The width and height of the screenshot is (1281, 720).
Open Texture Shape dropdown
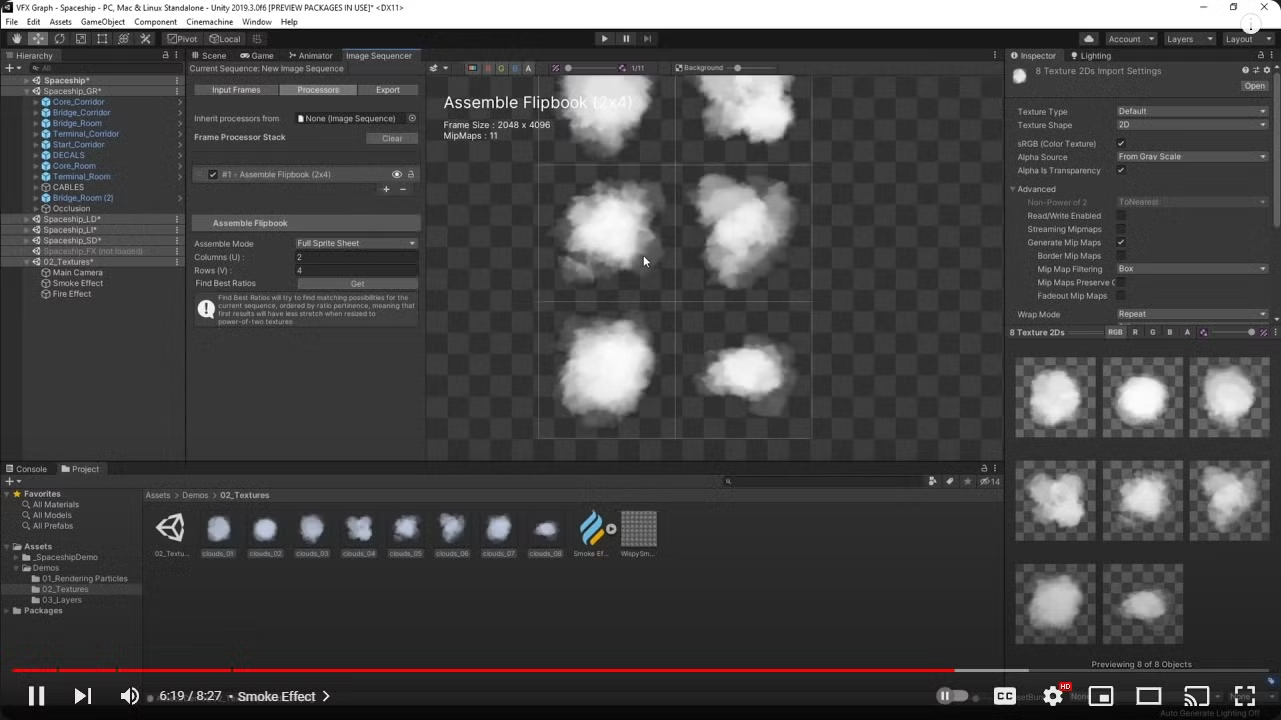[x=1192, y=125]
